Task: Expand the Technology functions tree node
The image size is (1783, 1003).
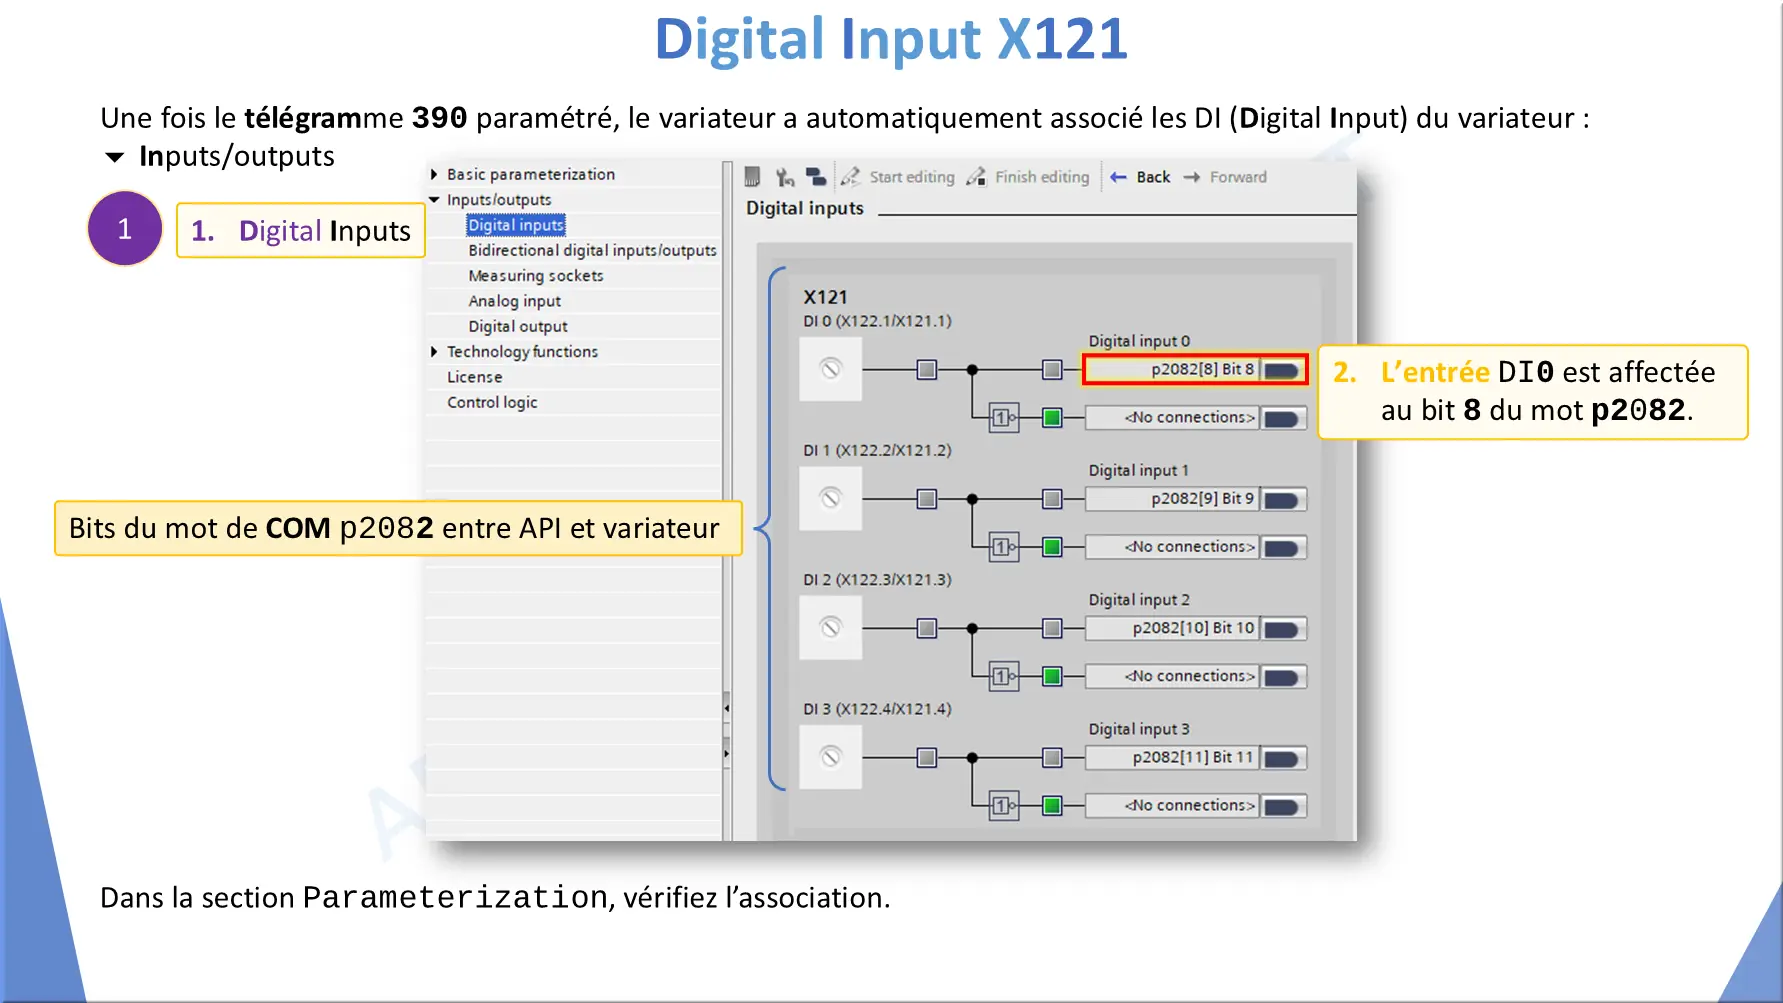Action: 434,352
